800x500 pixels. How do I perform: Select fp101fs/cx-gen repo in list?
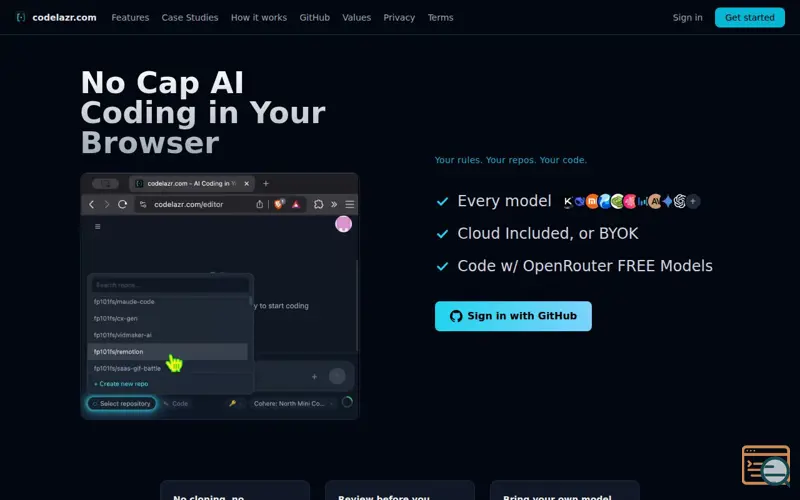(167, 318)
